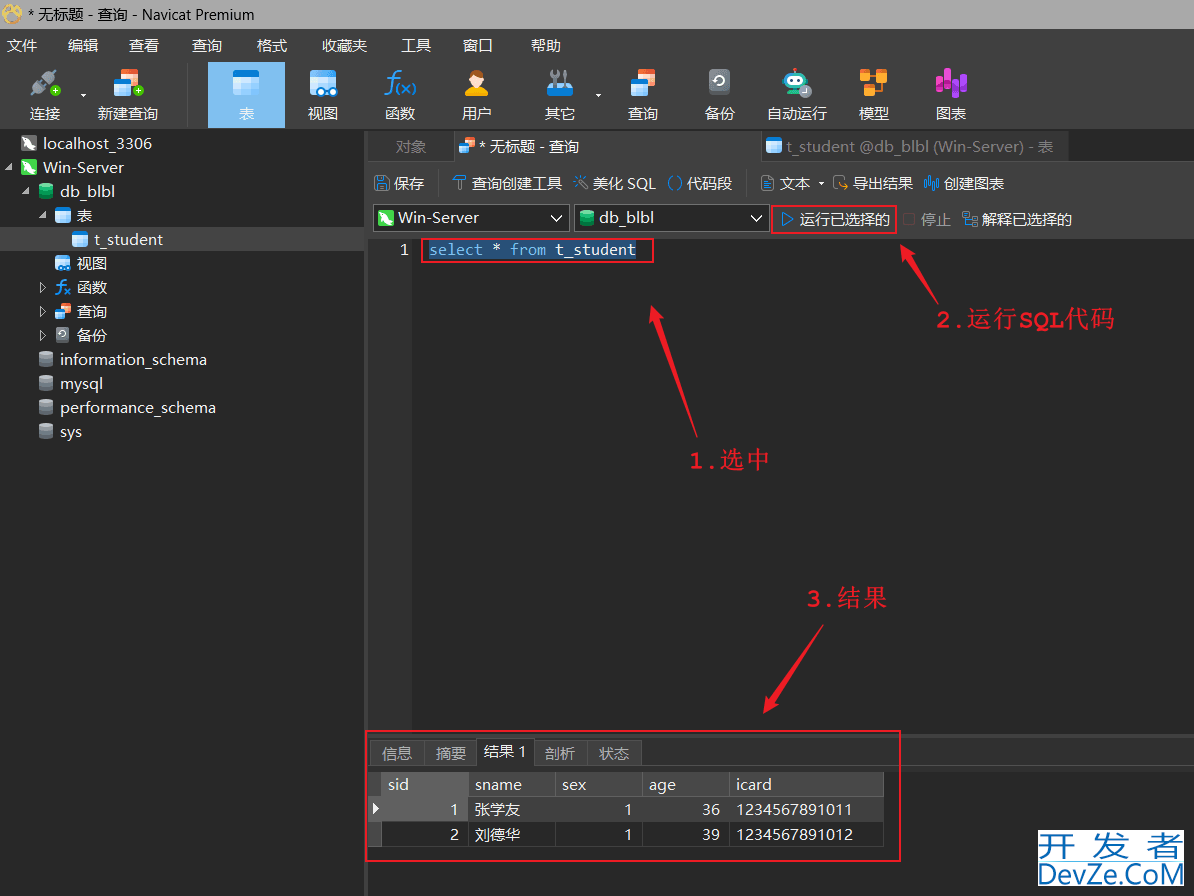Image resolution: width=1194 pixels, height=896 pixels.
Task: Open the 收藏夹 menu
Action: [344, 46]
